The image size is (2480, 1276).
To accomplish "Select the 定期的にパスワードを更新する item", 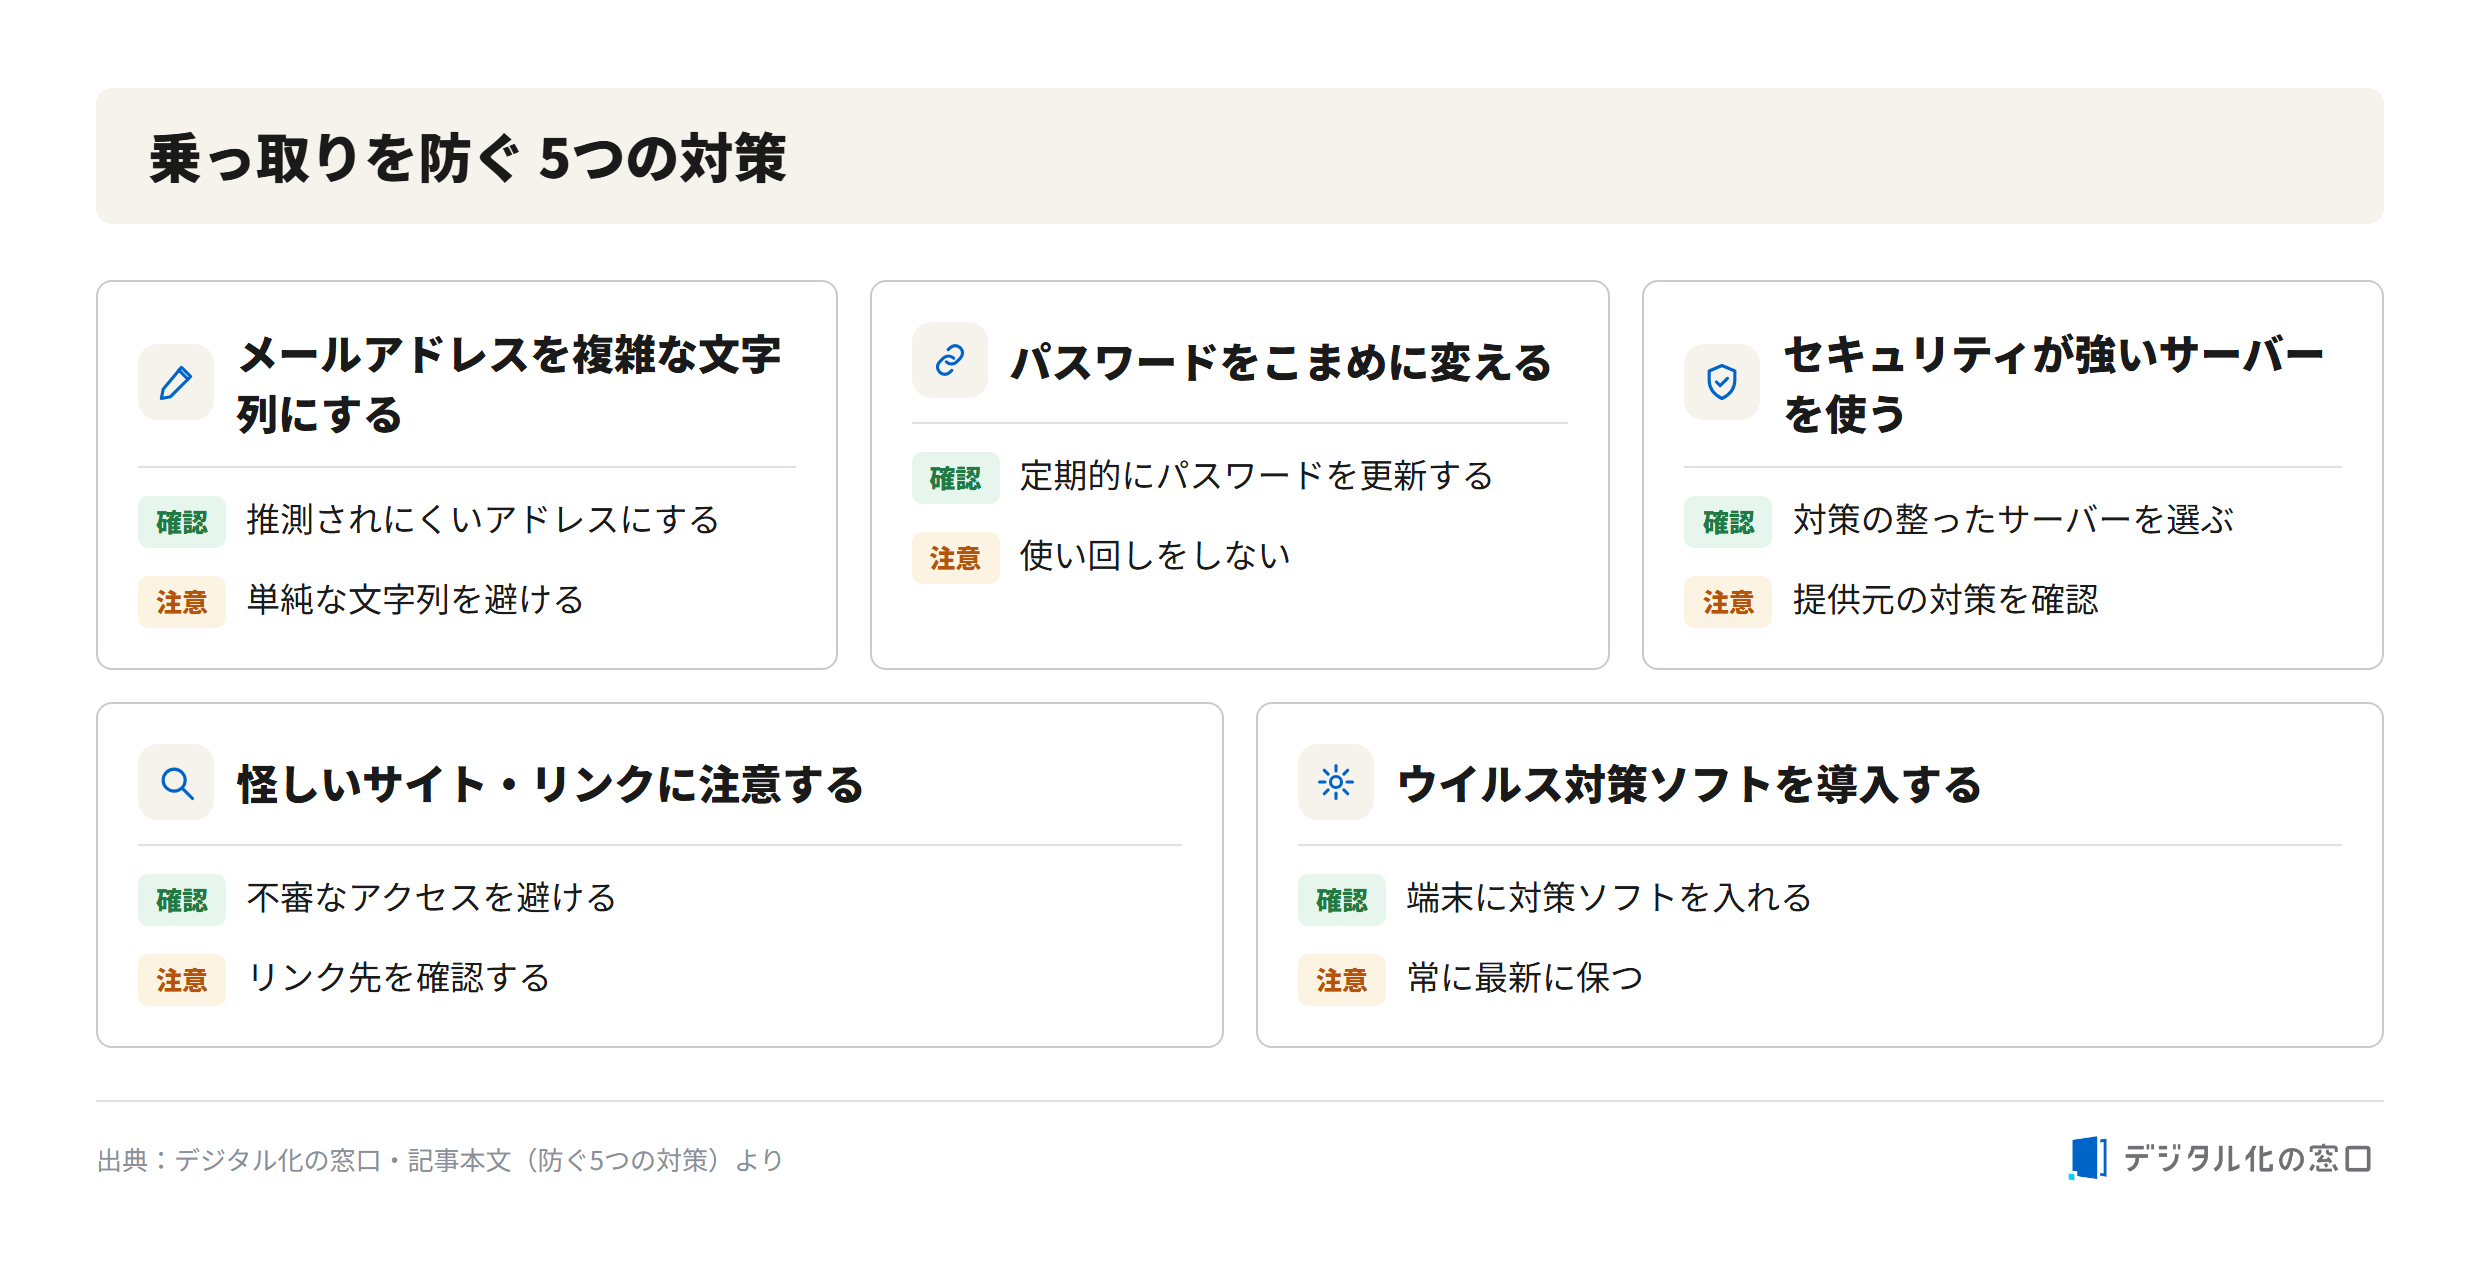I will 1256,476.
